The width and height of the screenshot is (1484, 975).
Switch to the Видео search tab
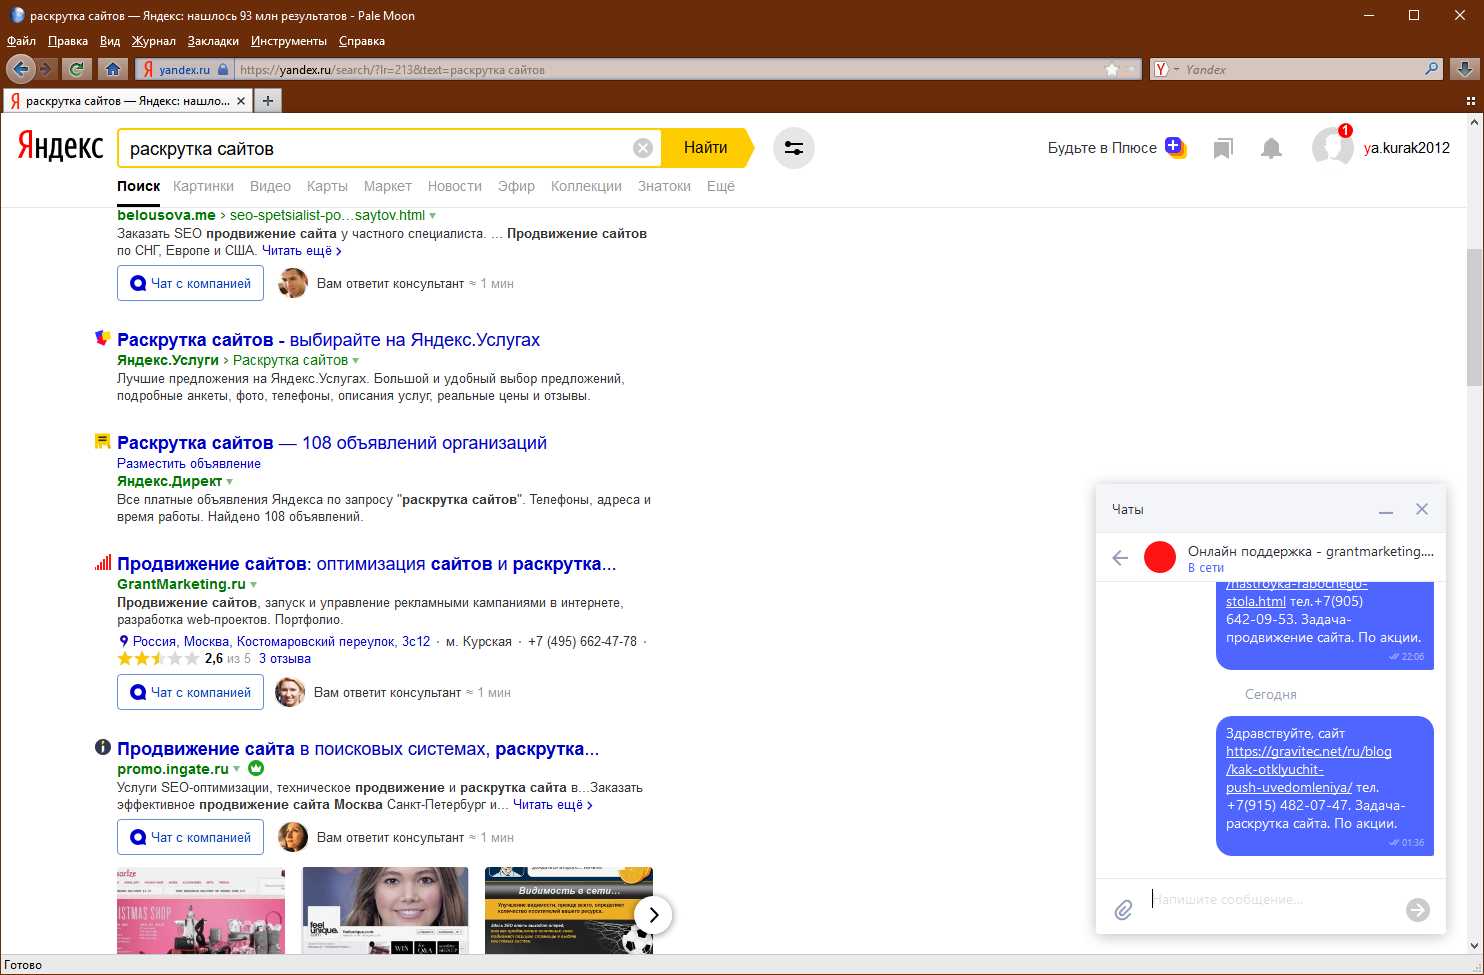pyautogui.click(x=270, y=186)
